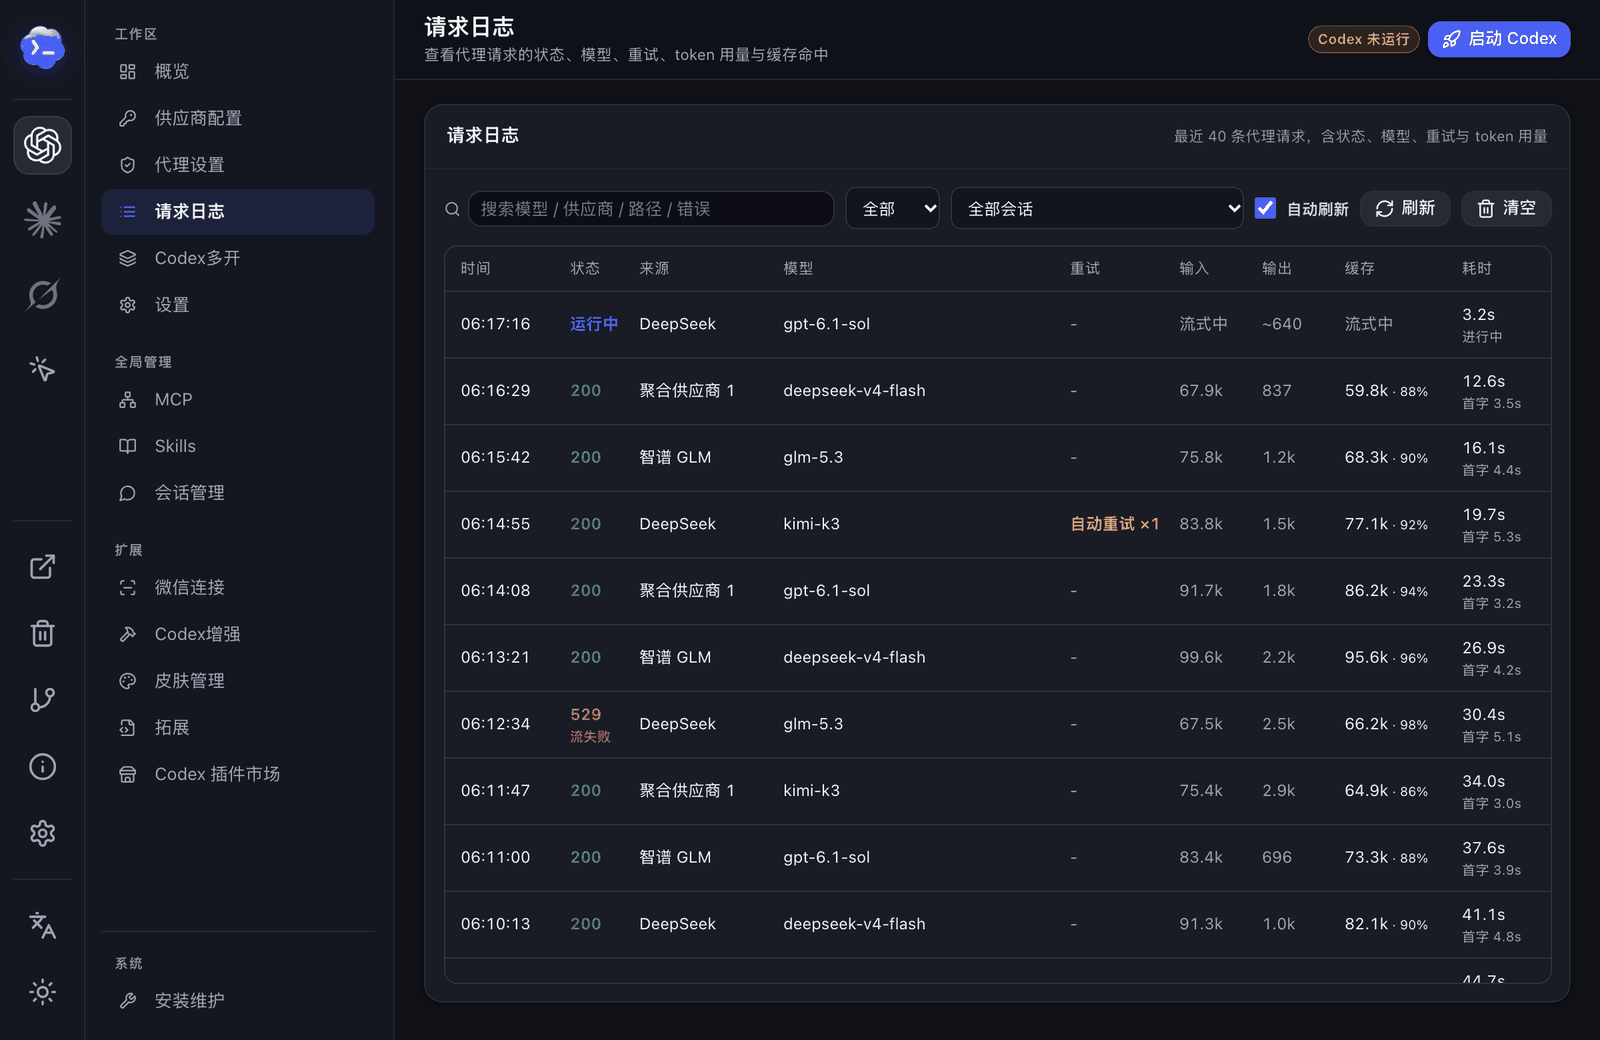
Task: Click the Codex 未运行 status badge
Action: [x=1363, y=39]
